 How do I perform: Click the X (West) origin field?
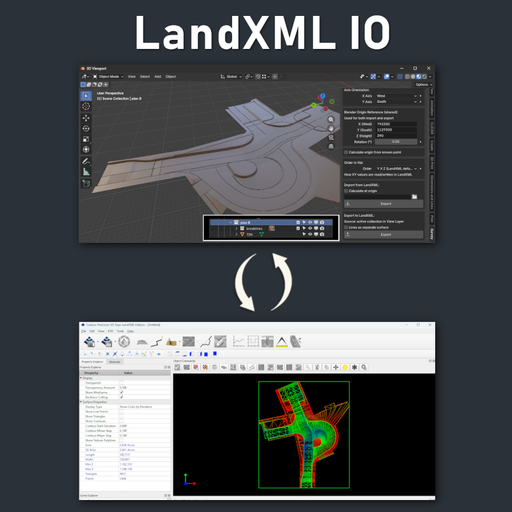(396, 124)
